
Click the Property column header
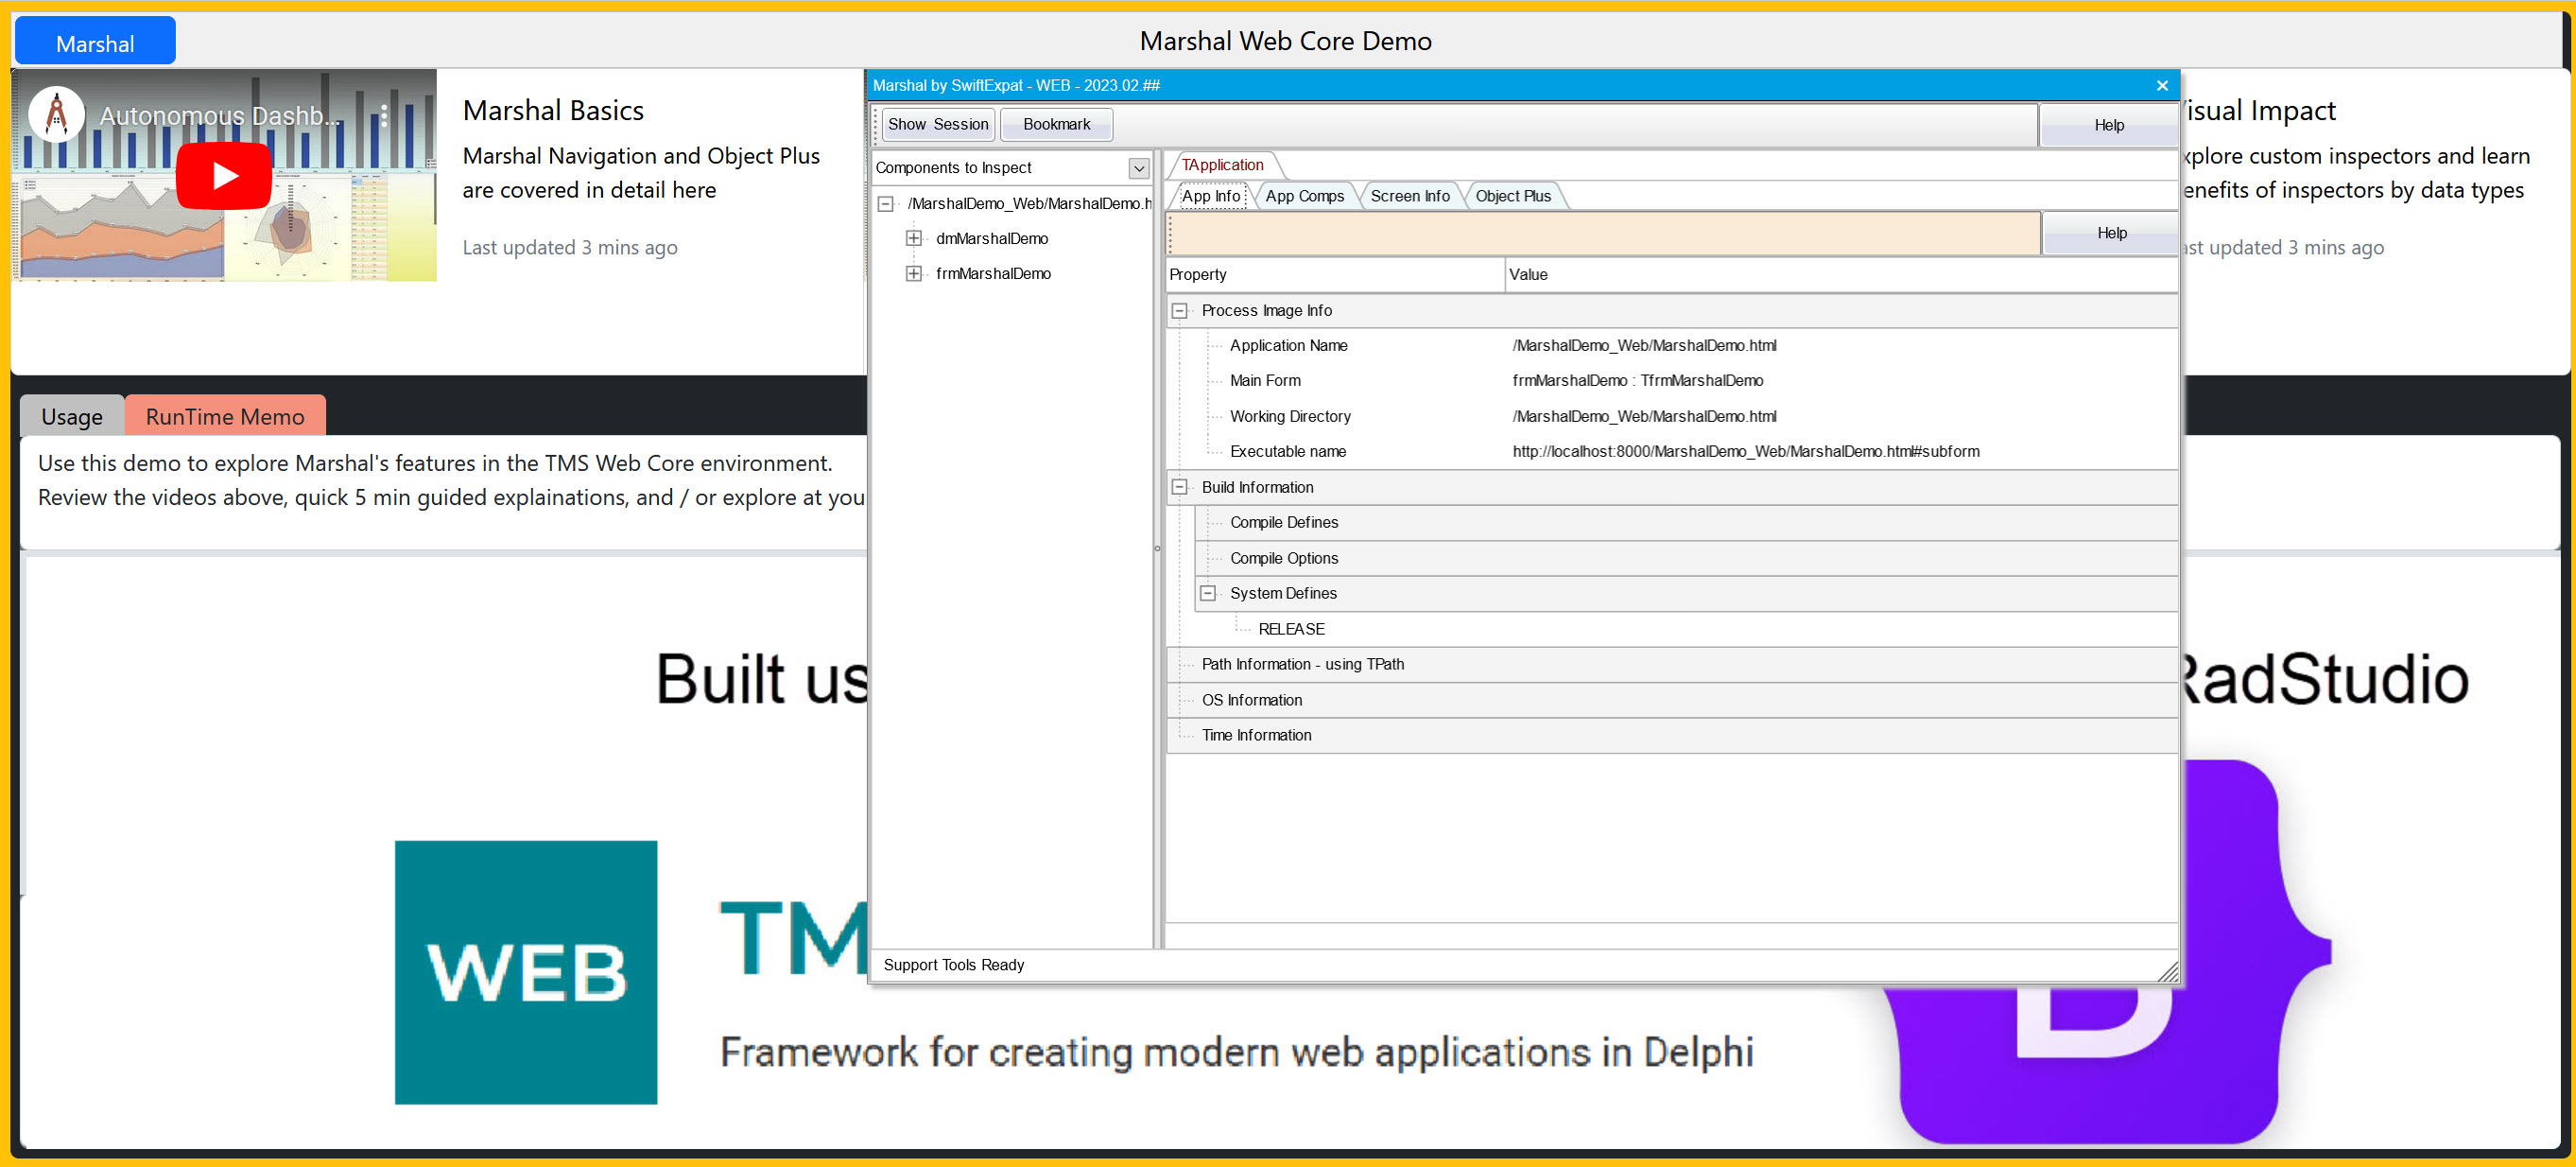pyautogui.click(x=1335, y=275)
